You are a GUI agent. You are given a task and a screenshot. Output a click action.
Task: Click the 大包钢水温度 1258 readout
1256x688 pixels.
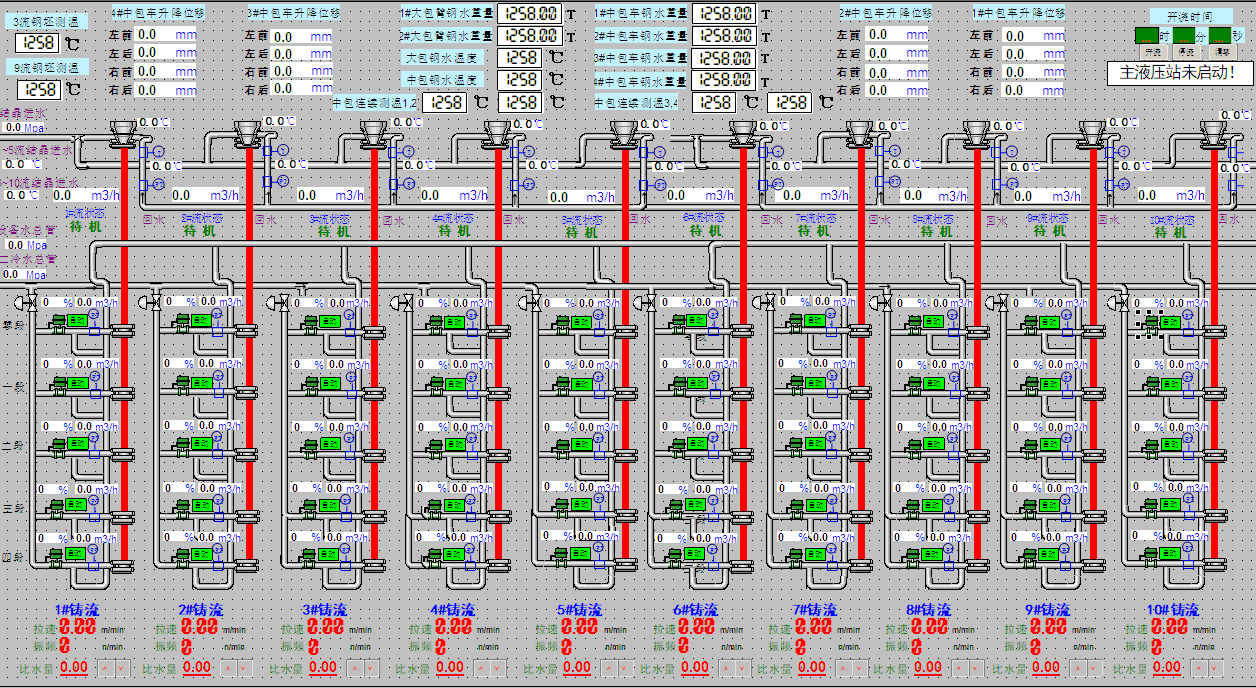tap(520, 57)
